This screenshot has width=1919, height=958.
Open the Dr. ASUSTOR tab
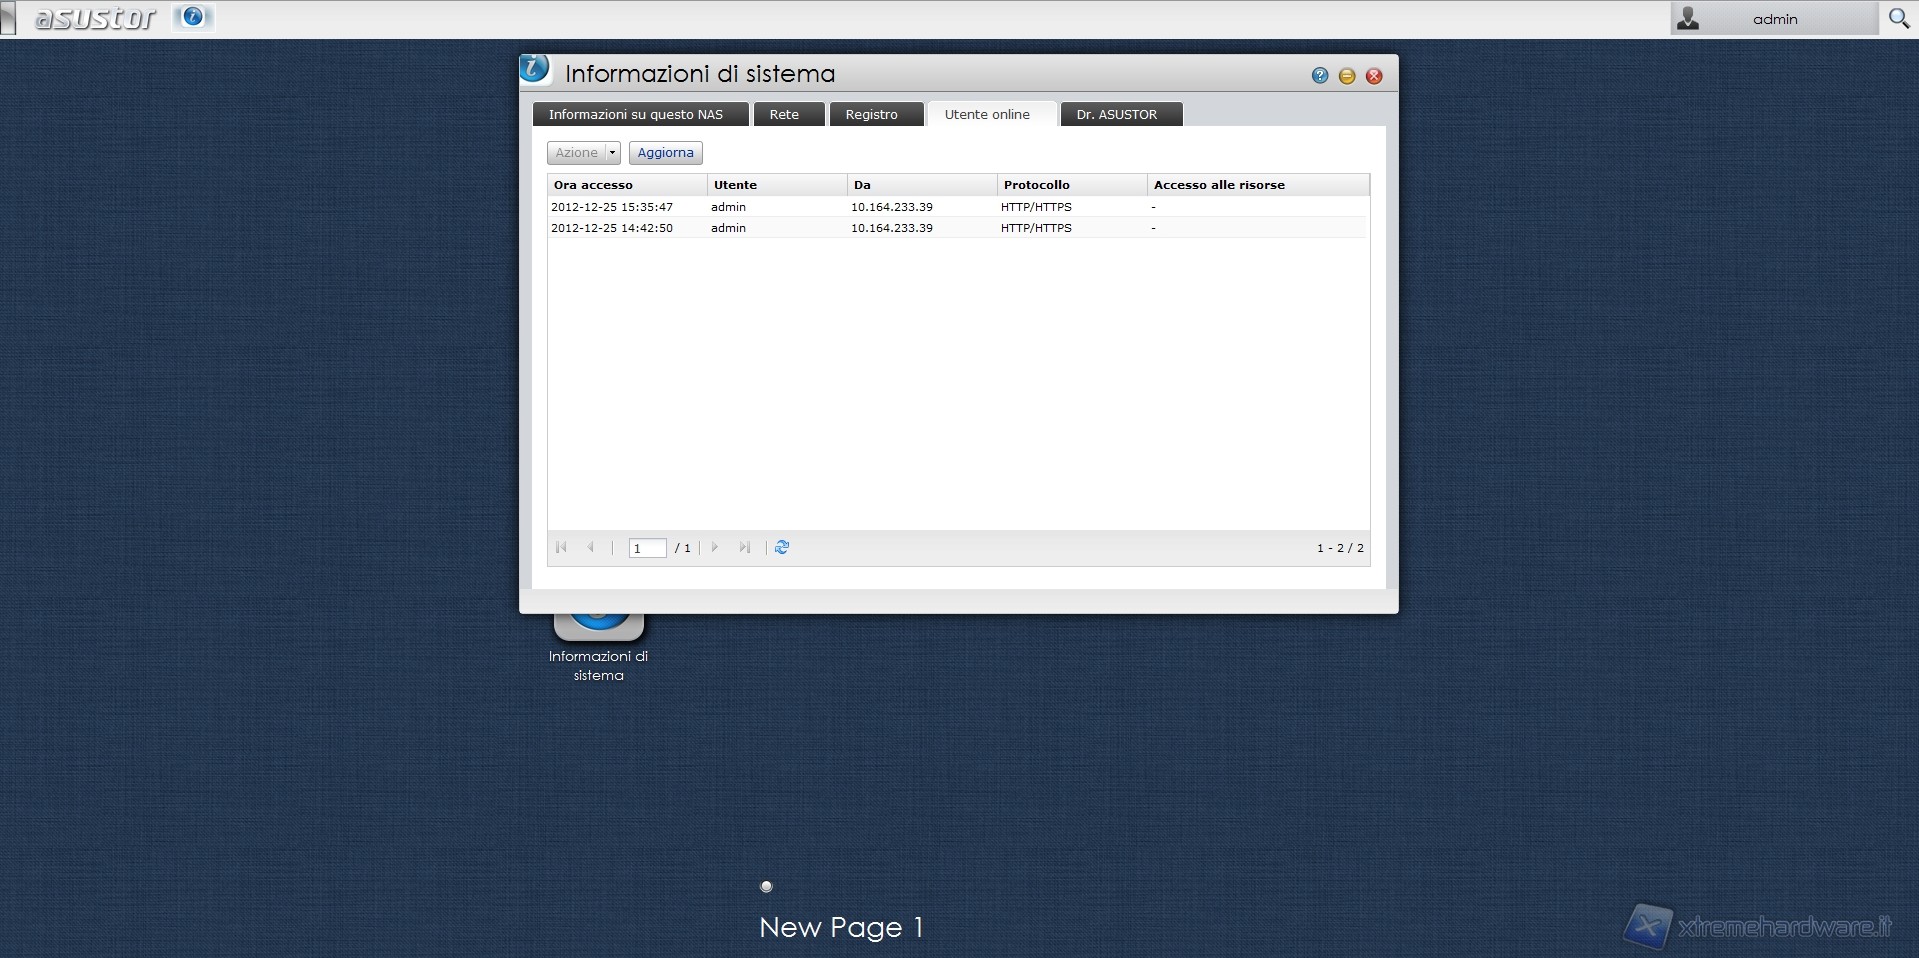click(x=1116, y=115)
